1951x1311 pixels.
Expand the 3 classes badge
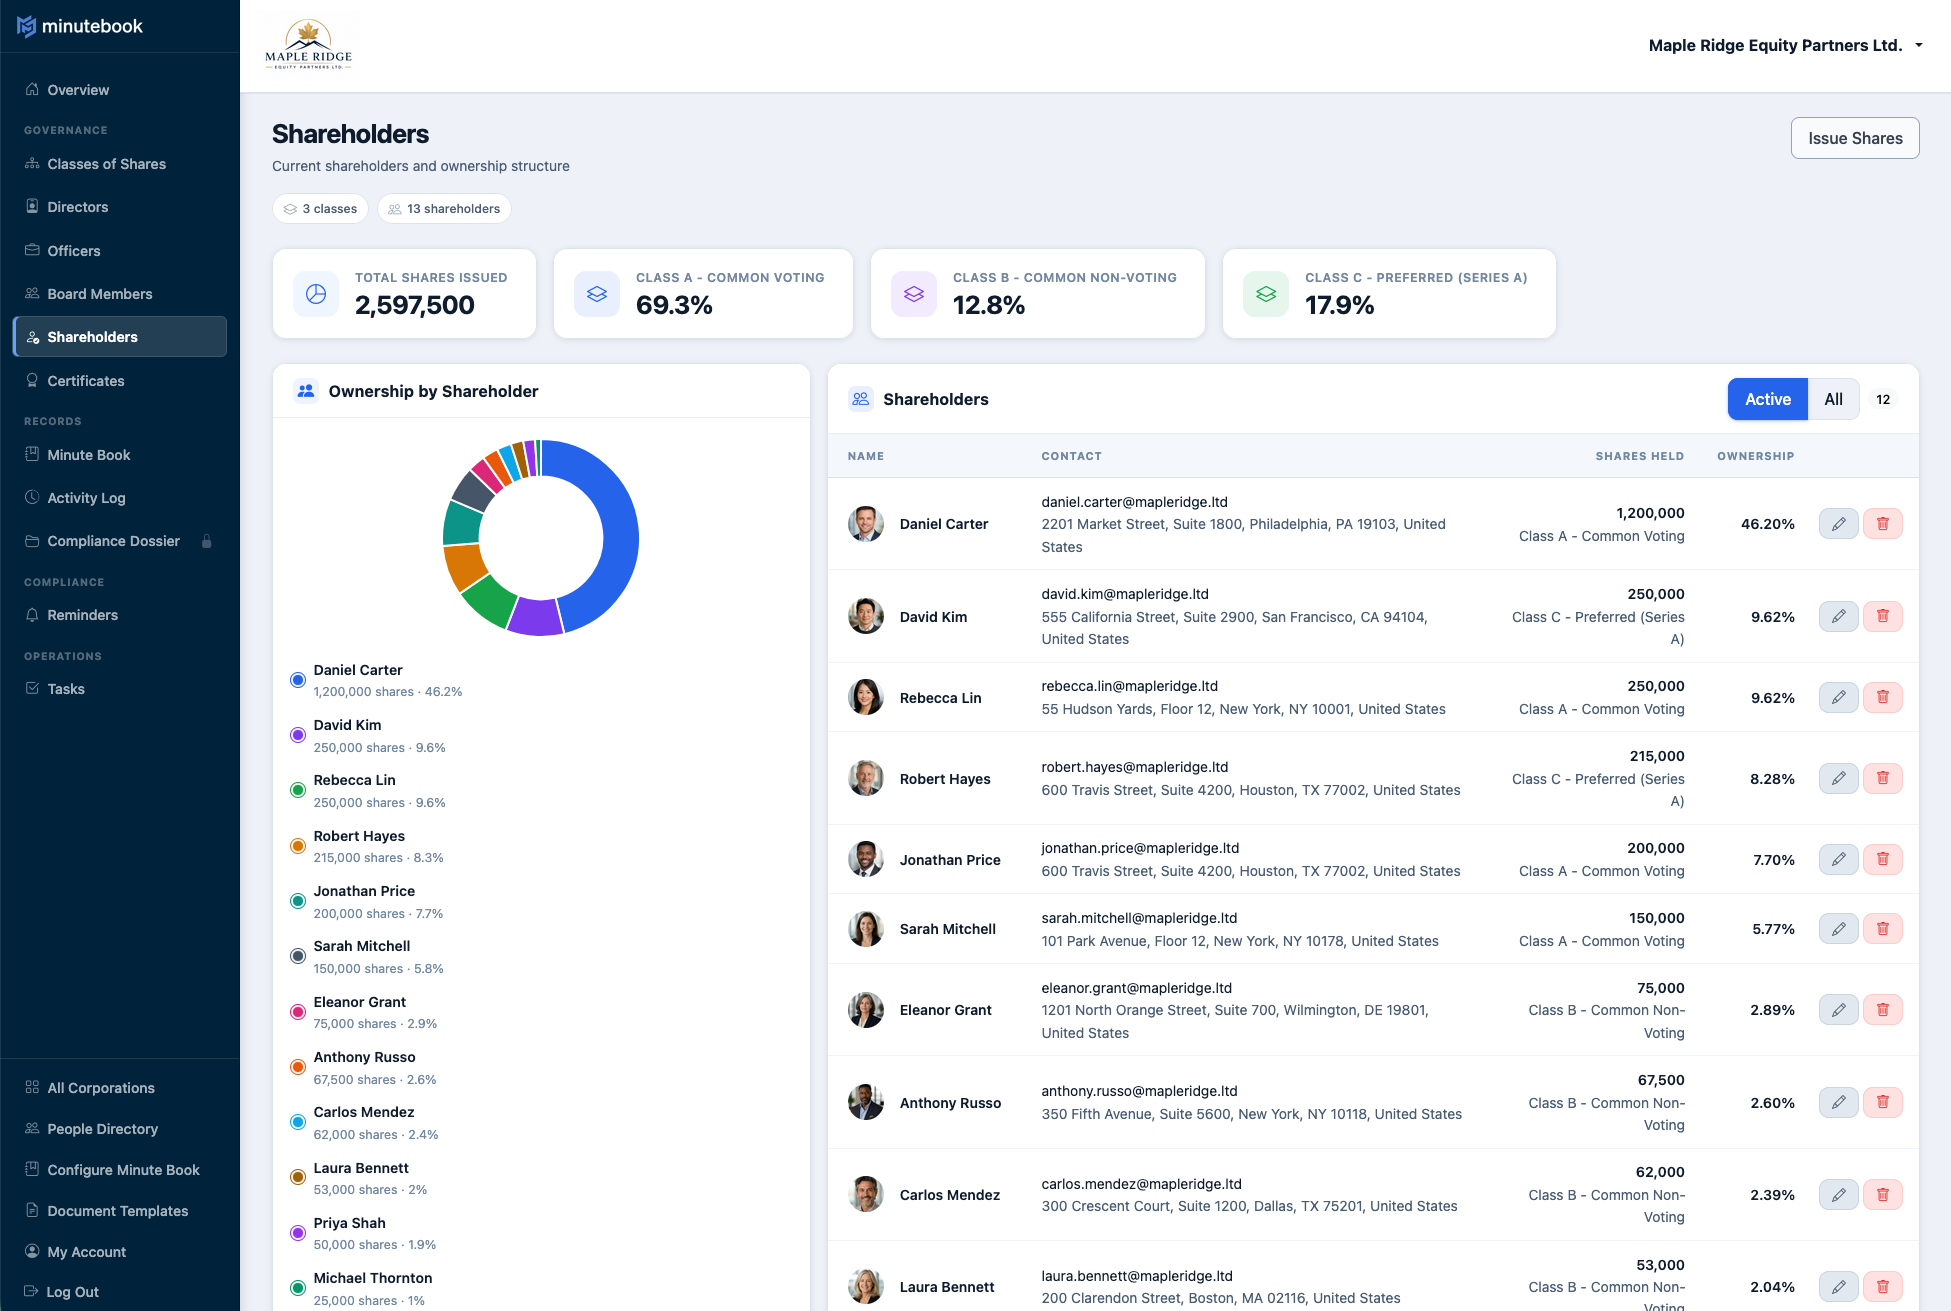click(x=320, y=208)
